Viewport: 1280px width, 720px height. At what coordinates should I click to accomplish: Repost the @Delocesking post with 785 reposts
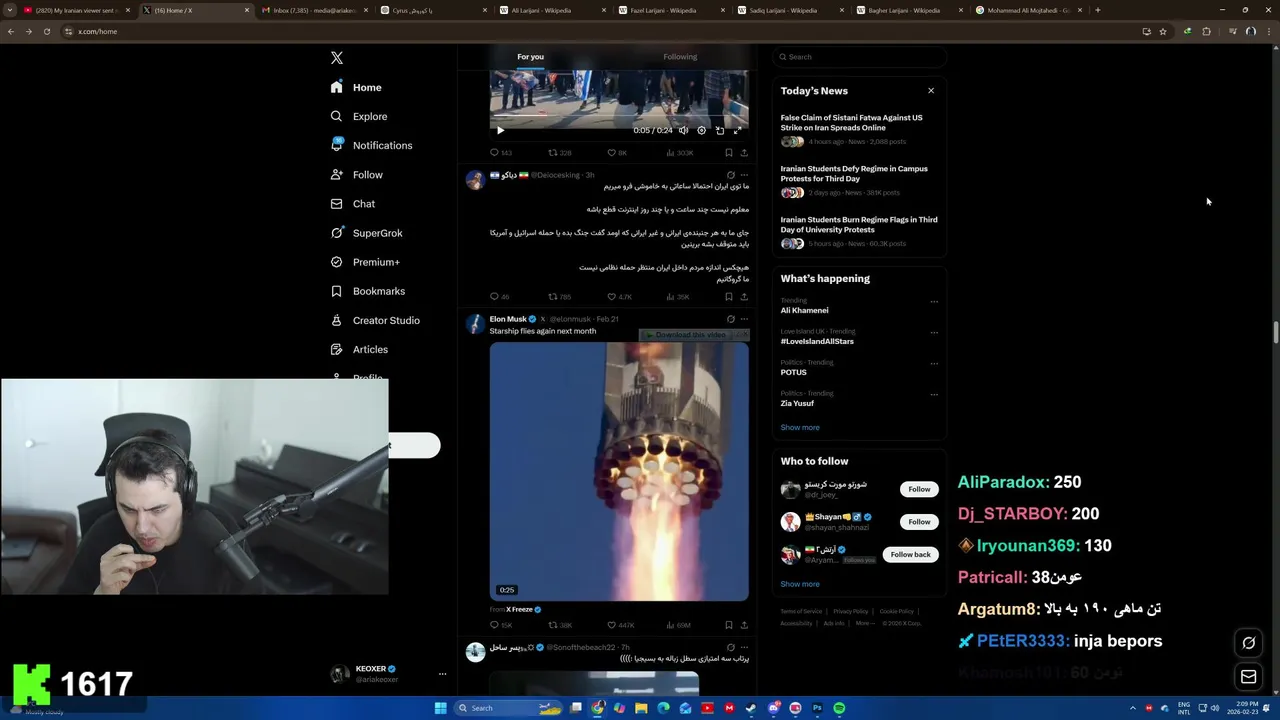click(560, 296)
